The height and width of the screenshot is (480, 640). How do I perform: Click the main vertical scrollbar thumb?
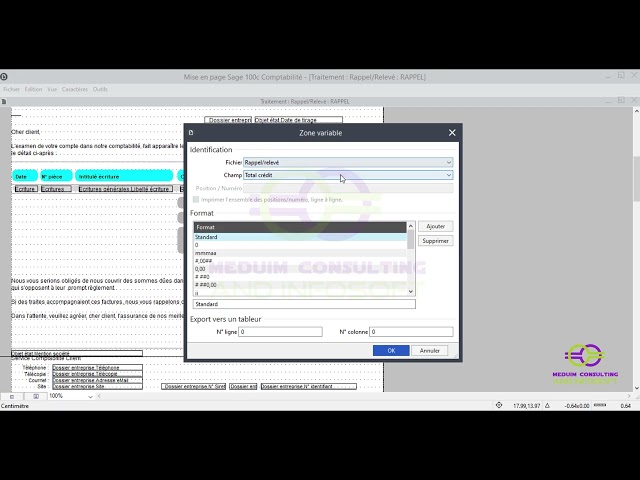[636, 179]
